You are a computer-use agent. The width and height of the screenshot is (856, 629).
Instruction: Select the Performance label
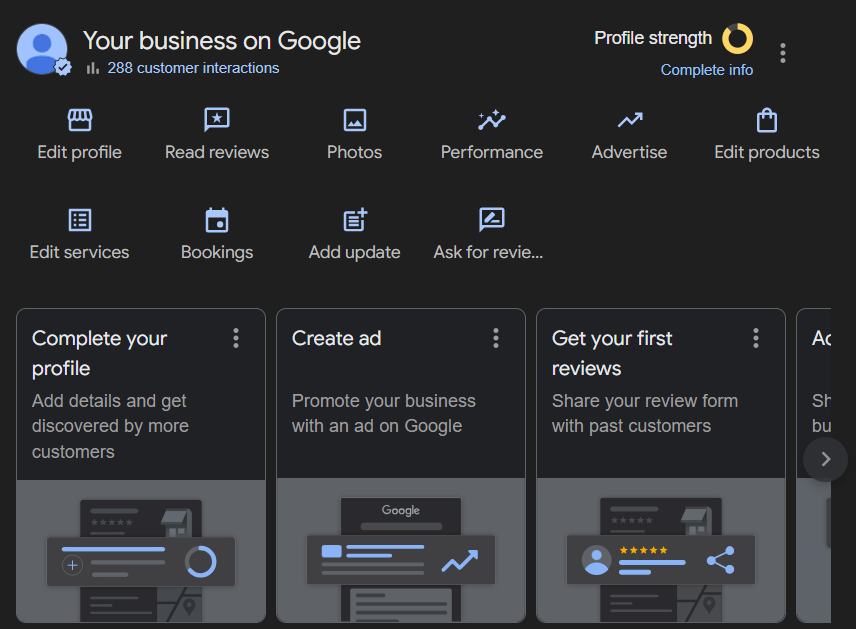pos(491,152)
